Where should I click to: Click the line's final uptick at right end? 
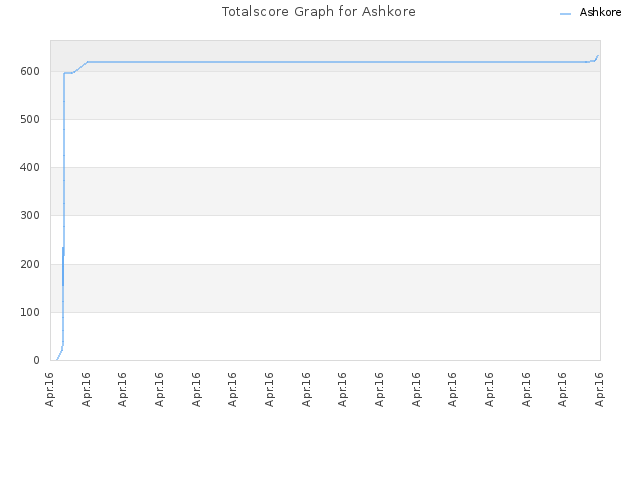pyautogui.click(x=596, y=58)
